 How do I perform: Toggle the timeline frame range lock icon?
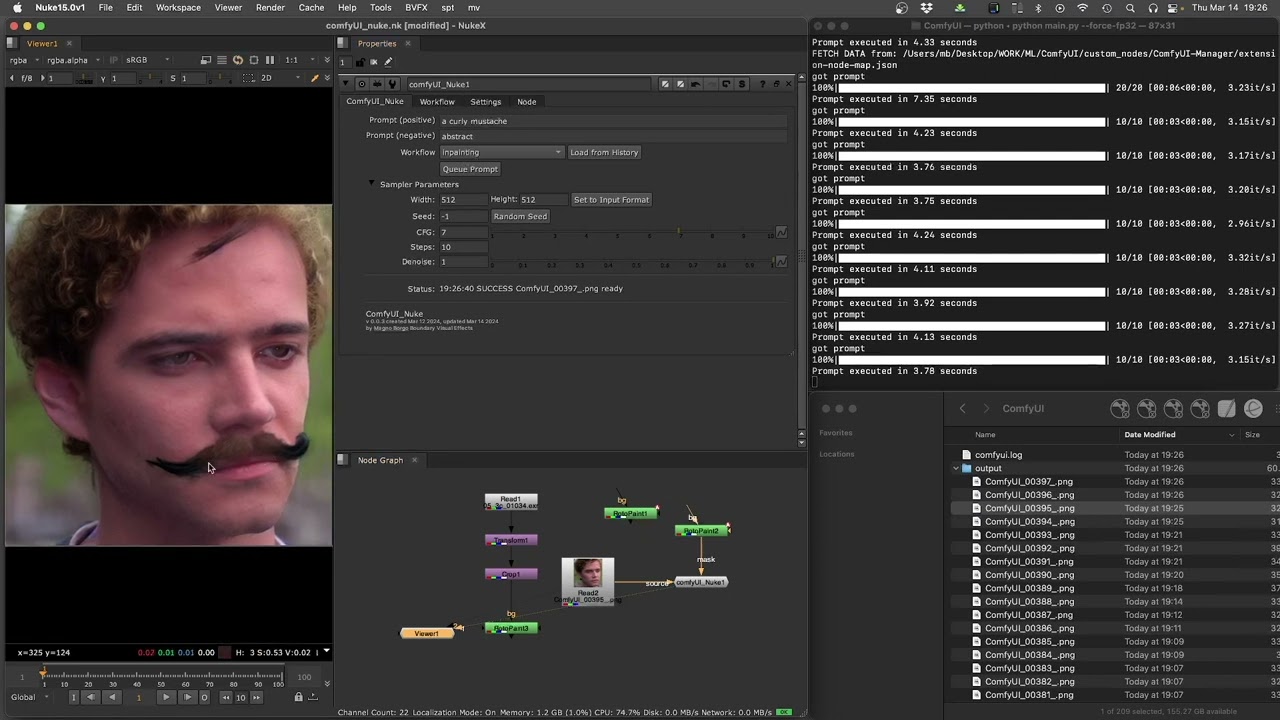click(298, 697)
